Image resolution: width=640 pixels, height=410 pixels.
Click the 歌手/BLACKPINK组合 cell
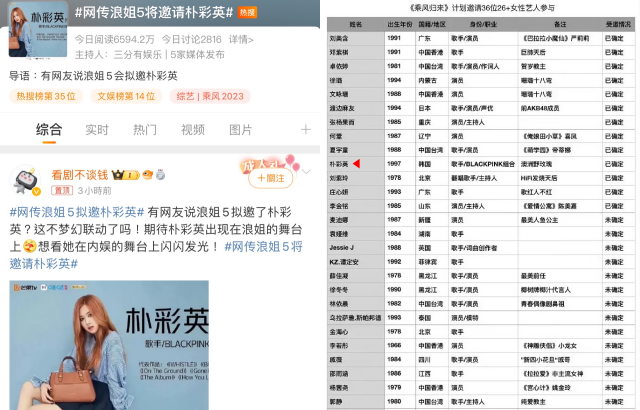(x=483, y=164)
